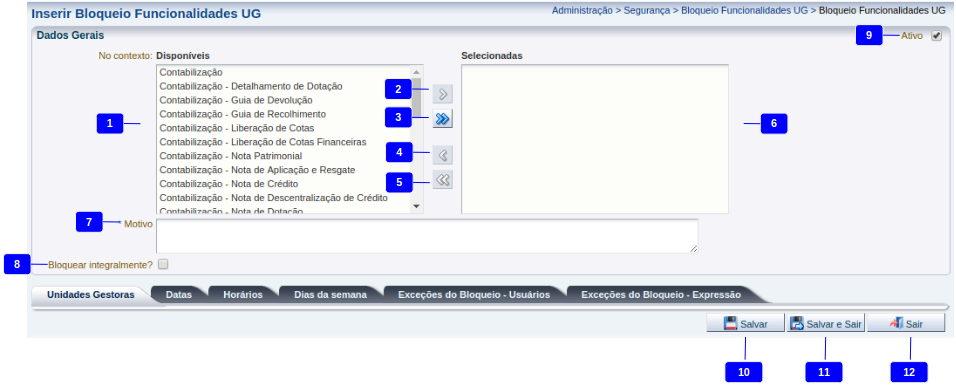Click the Disponíveis list scroll down arrow
The height and width of the screenshot is (386, 956).
(416, 206)
